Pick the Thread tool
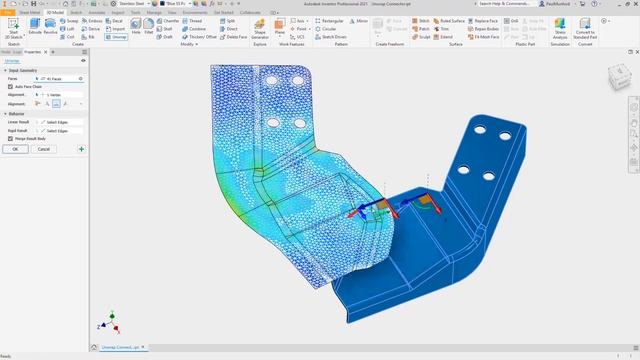Screen dimensions: 640x360 [x=192, y=21]
